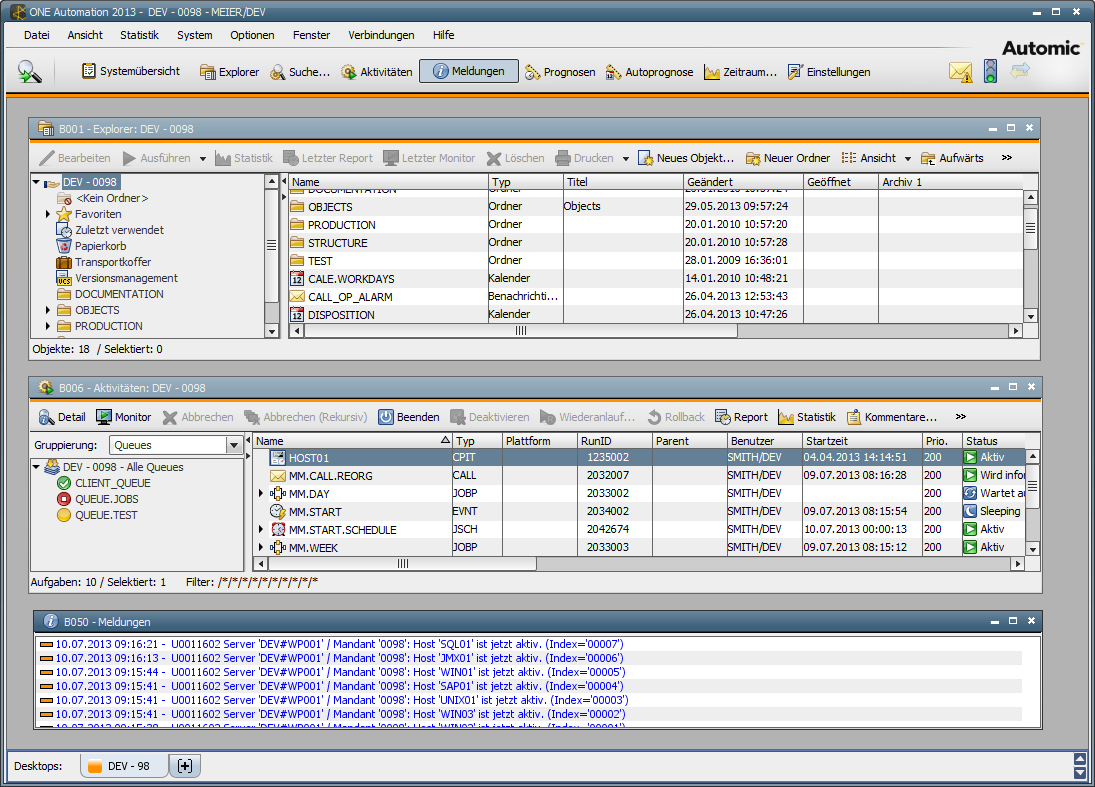This screenshot has height=787, width=1095.
Task: Click Neuer Ordner in Explorer toolbar
Action: (x=788, y=158)
